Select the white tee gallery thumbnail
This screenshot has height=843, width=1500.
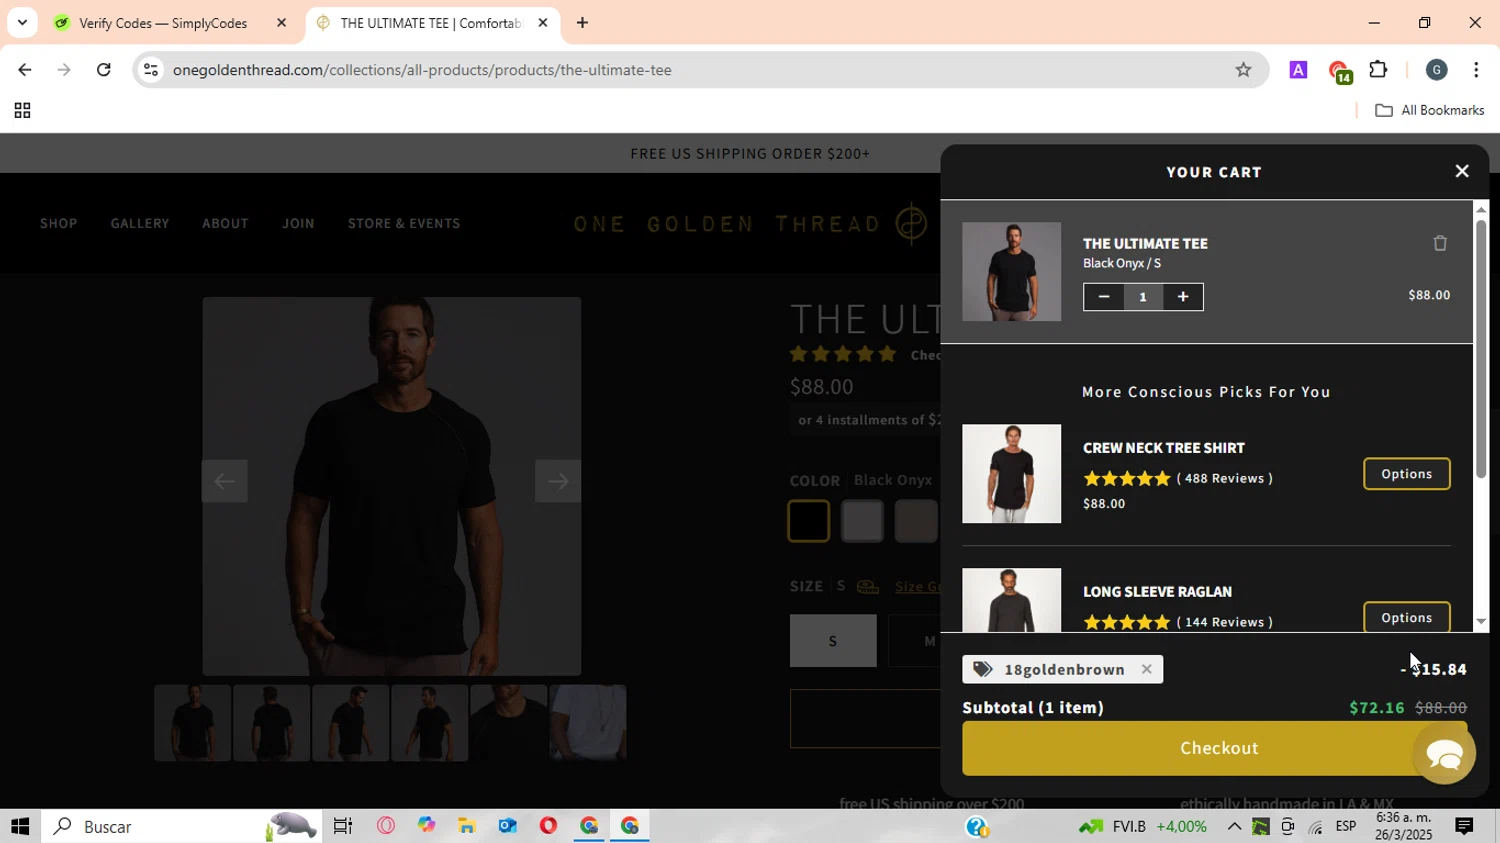coord(587,723)
